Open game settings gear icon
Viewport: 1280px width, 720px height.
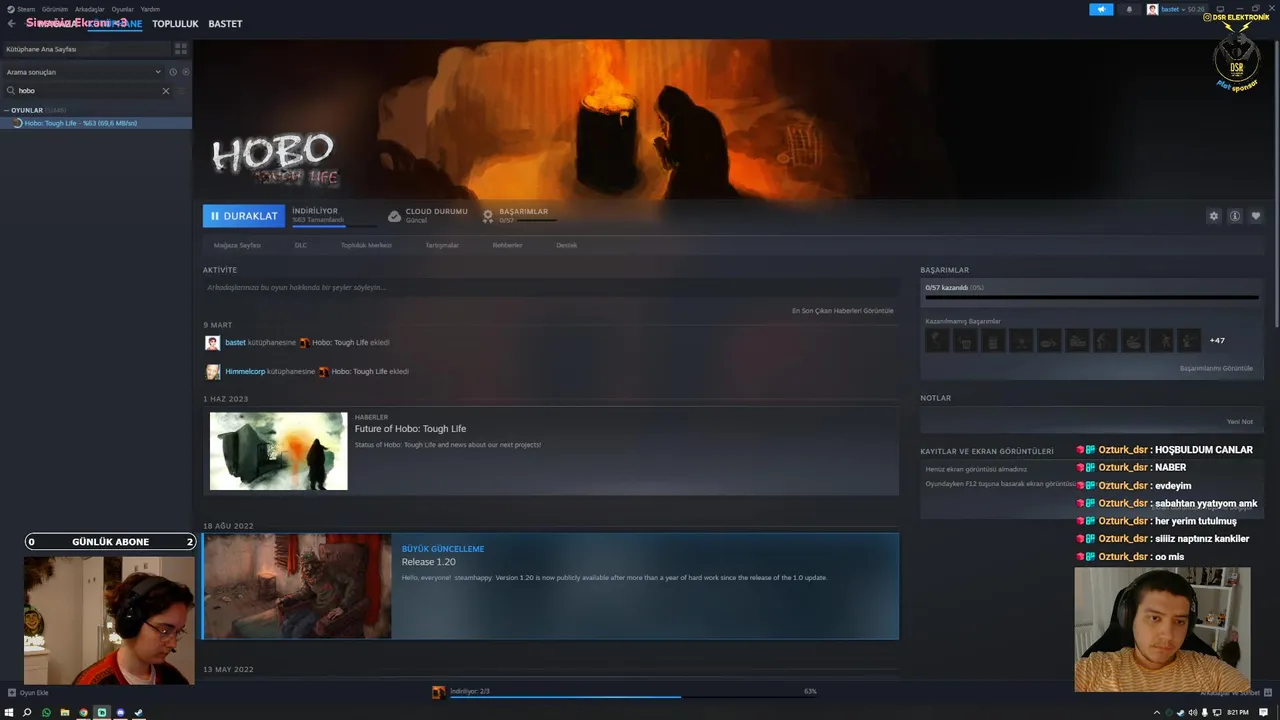click(1214, 216)
